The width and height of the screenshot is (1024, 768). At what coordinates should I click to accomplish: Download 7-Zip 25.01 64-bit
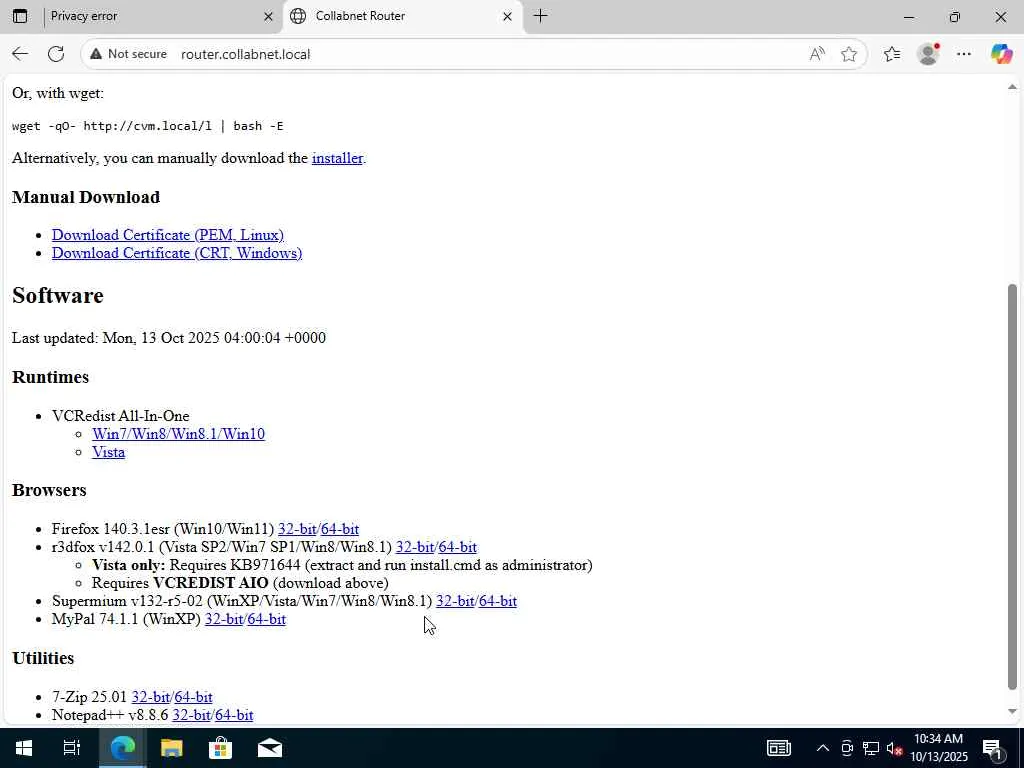tap(193, 697)
